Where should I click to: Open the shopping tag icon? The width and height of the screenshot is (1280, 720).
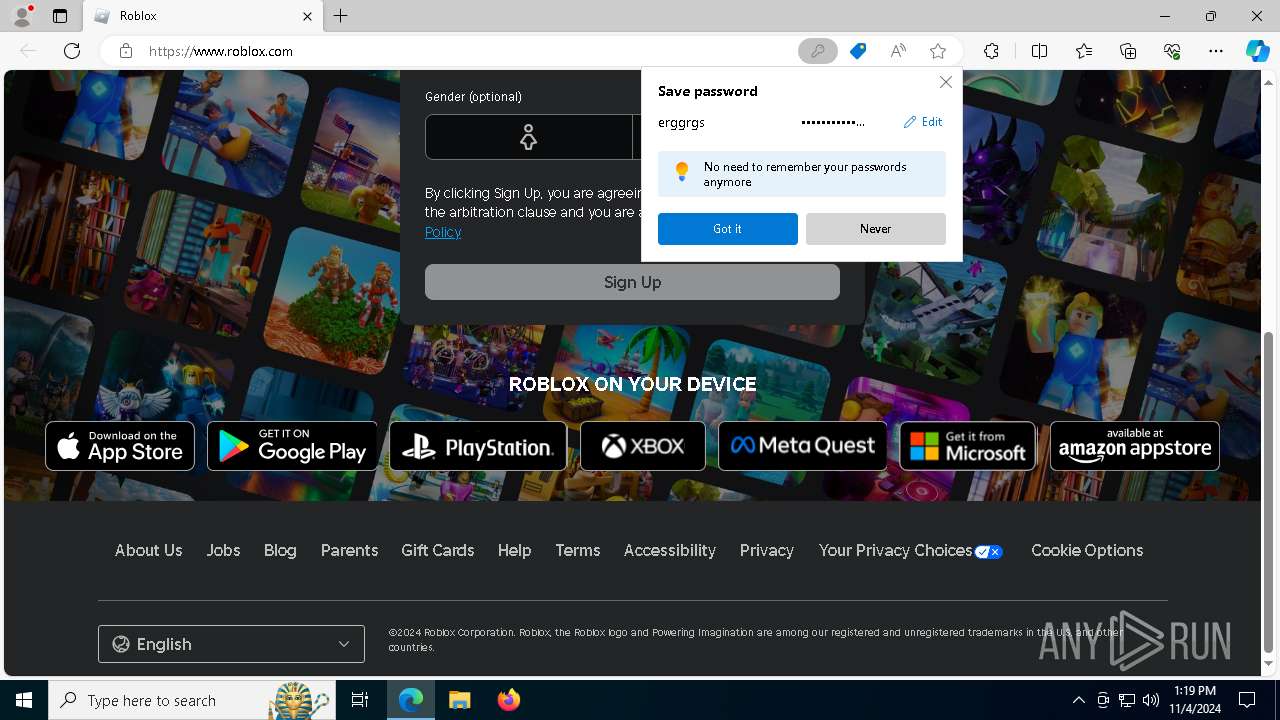(x=858, y=51)
